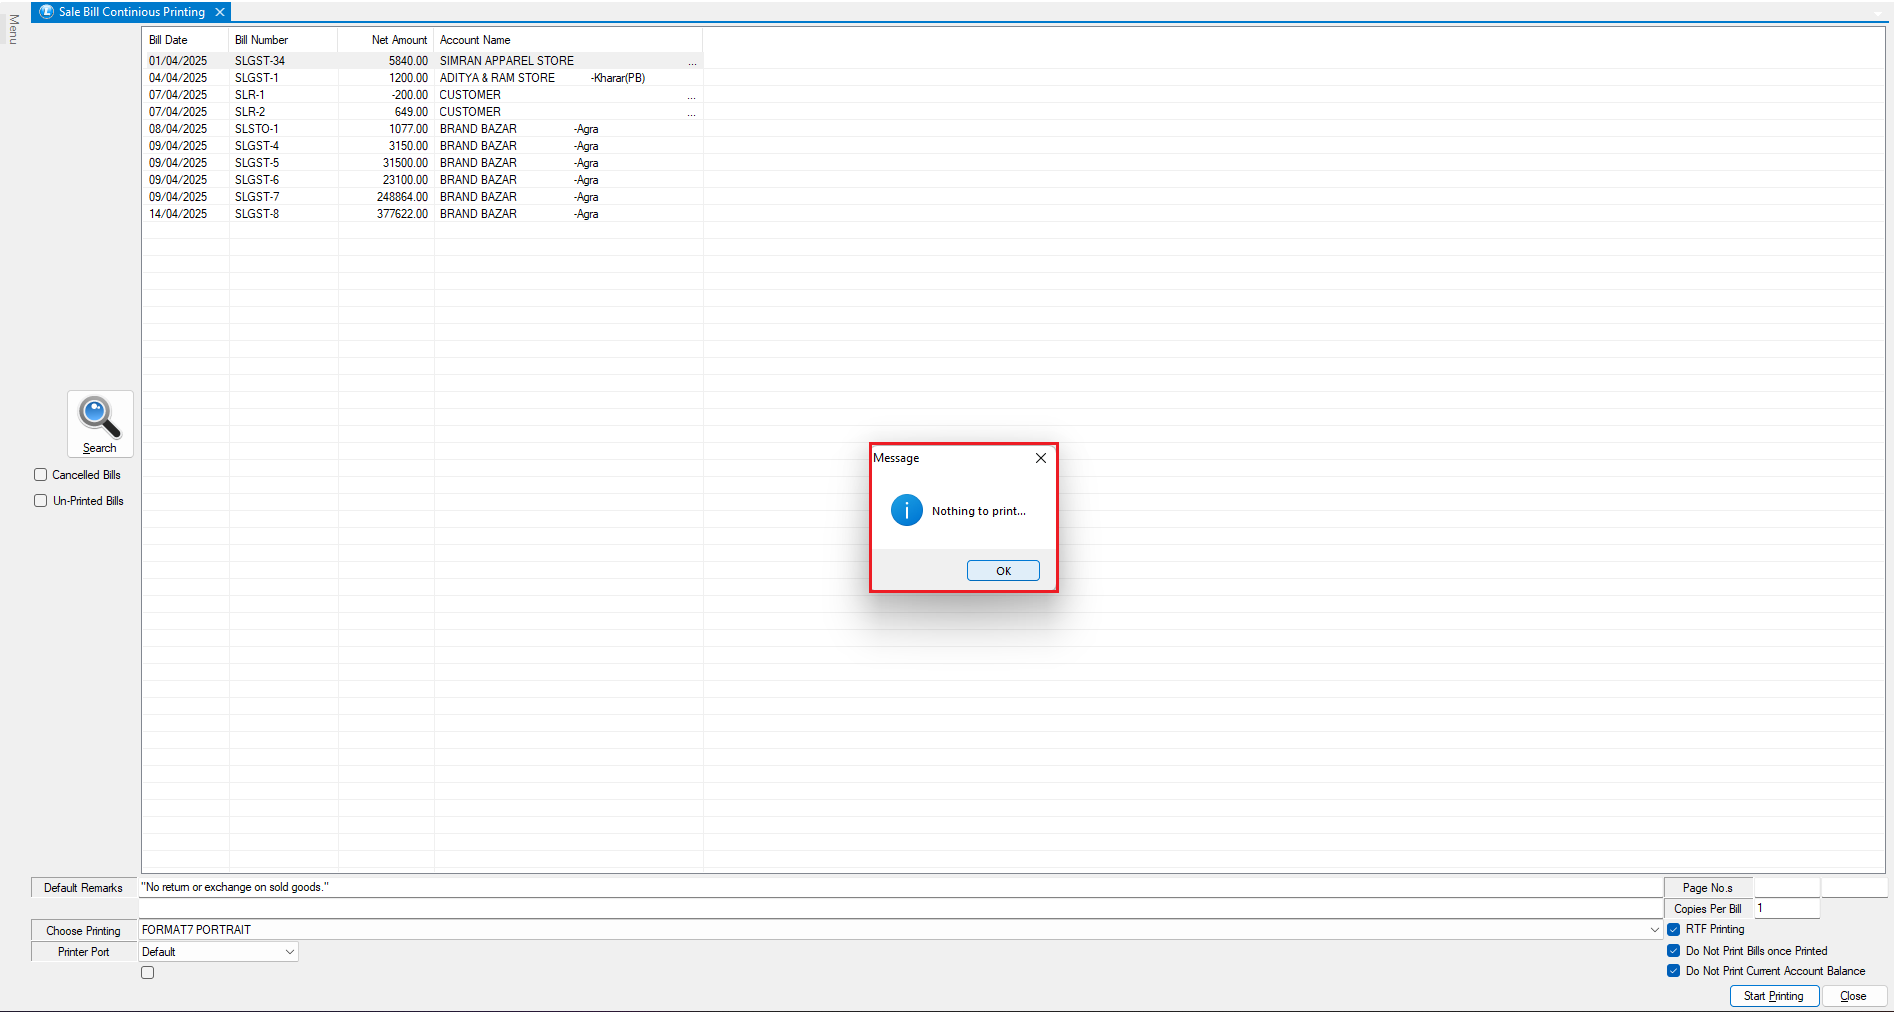
Task: Click the Copies Per Bill input field
Action: [x=1786, y=909]
